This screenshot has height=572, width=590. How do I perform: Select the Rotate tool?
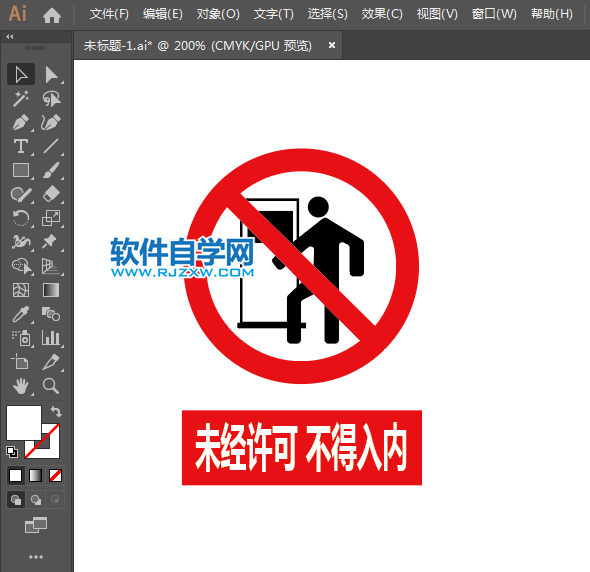[21, 218]
